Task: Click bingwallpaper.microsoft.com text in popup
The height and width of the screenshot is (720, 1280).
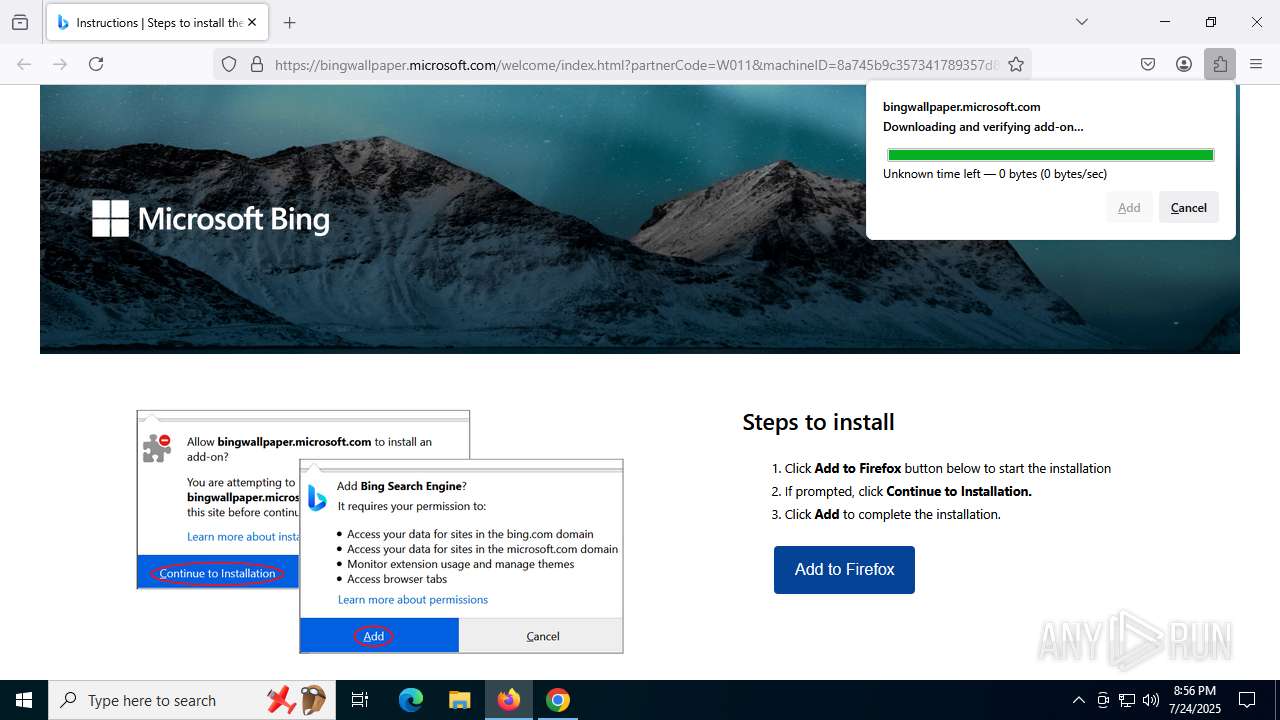Action: click(x=961, y=107)
